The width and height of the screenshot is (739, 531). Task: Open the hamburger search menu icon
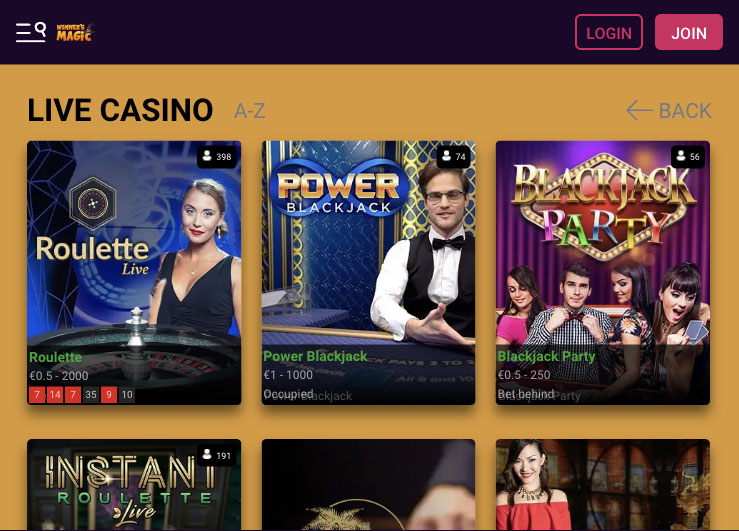pos(31,32)
